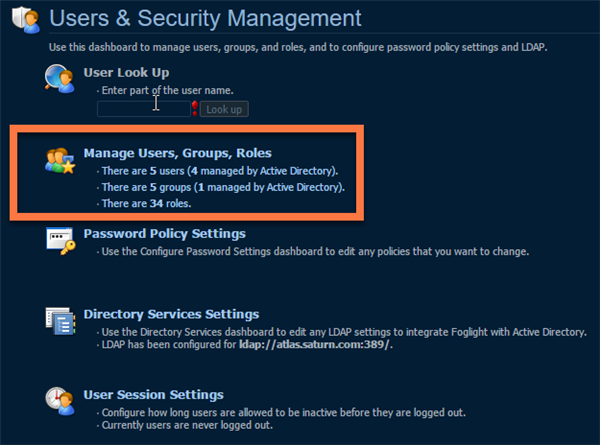This screenshot has height=445, width=600.
Task: Click the Password Policy Settings key icon
Action: click(60, 241)
